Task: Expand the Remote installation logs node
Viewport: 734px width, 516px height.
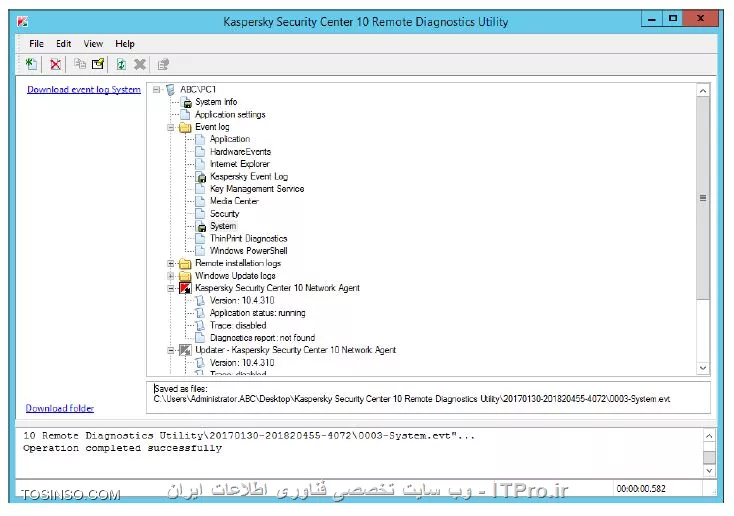Action: tap(171, 264)
